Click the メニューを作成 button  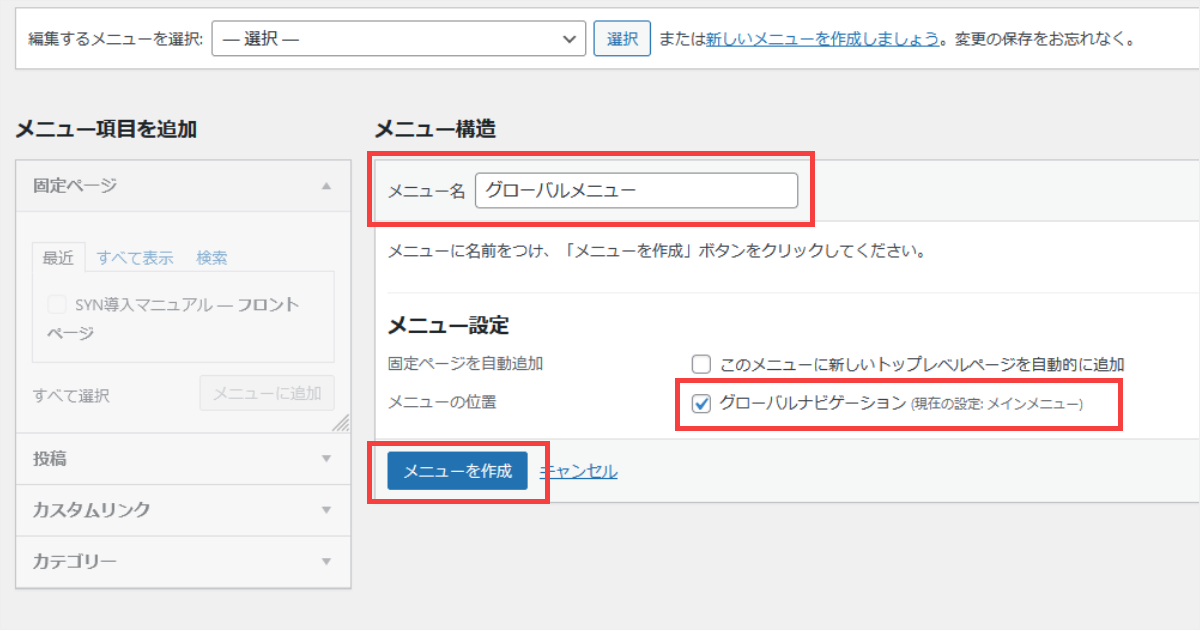click(x=457, y=471)
